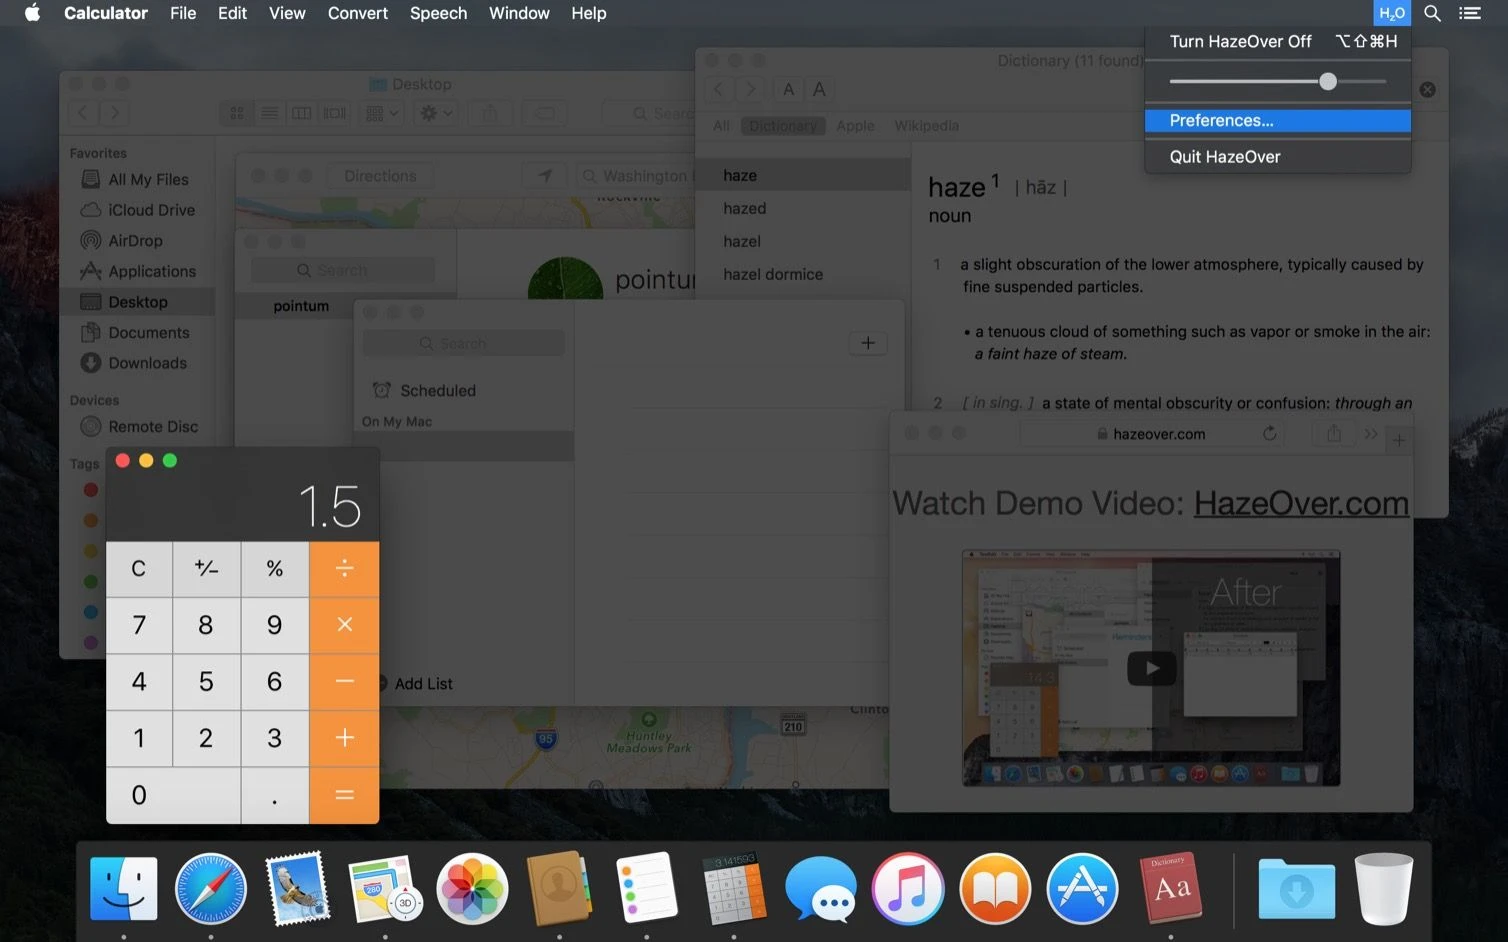Play the HazeOver demo video

(x=1151, y=668)
